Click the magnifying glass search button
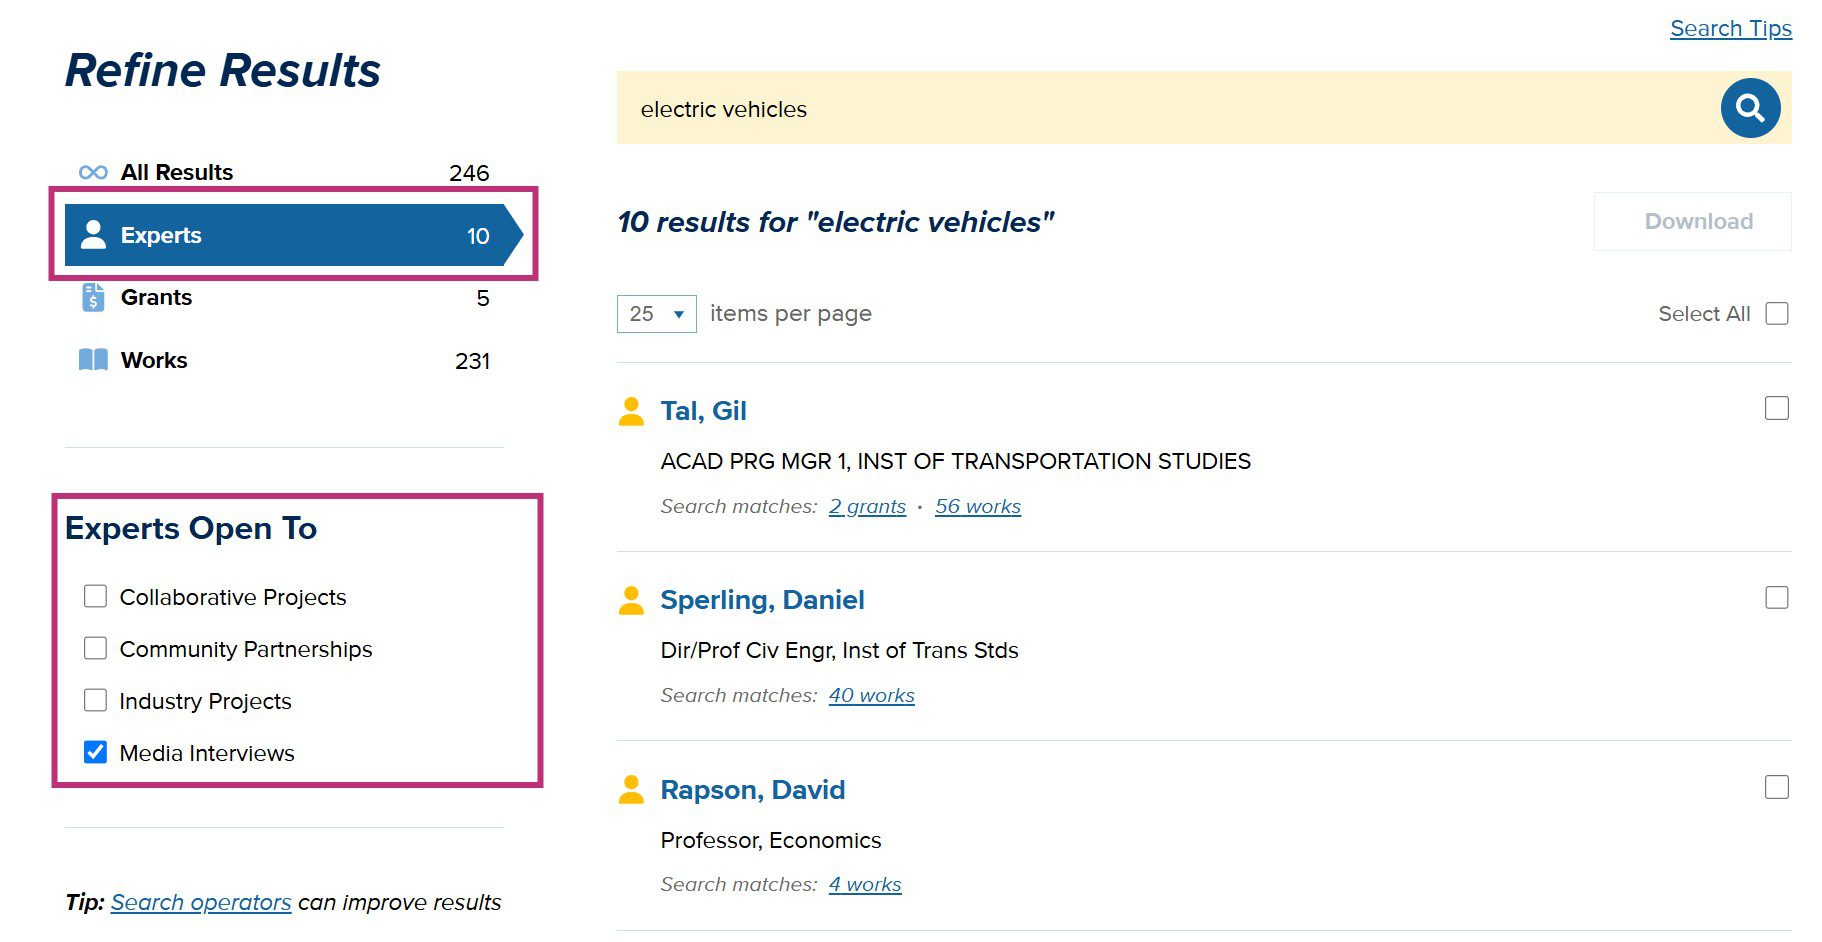The height and width of the screenshot is (942, 1822). [1749, 108]
